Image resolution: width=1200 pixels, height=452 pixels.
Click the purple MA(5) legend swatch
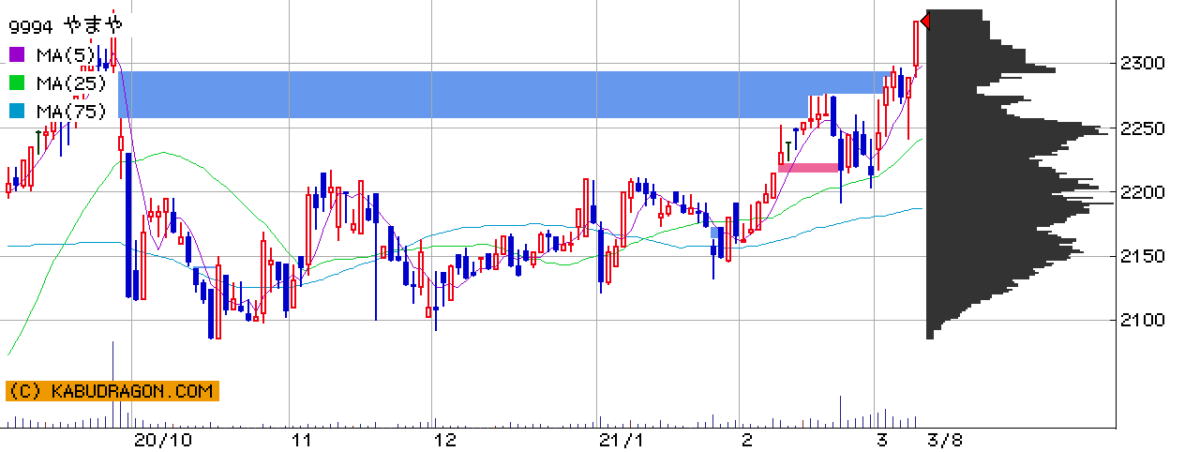click(x=16, y=54)
